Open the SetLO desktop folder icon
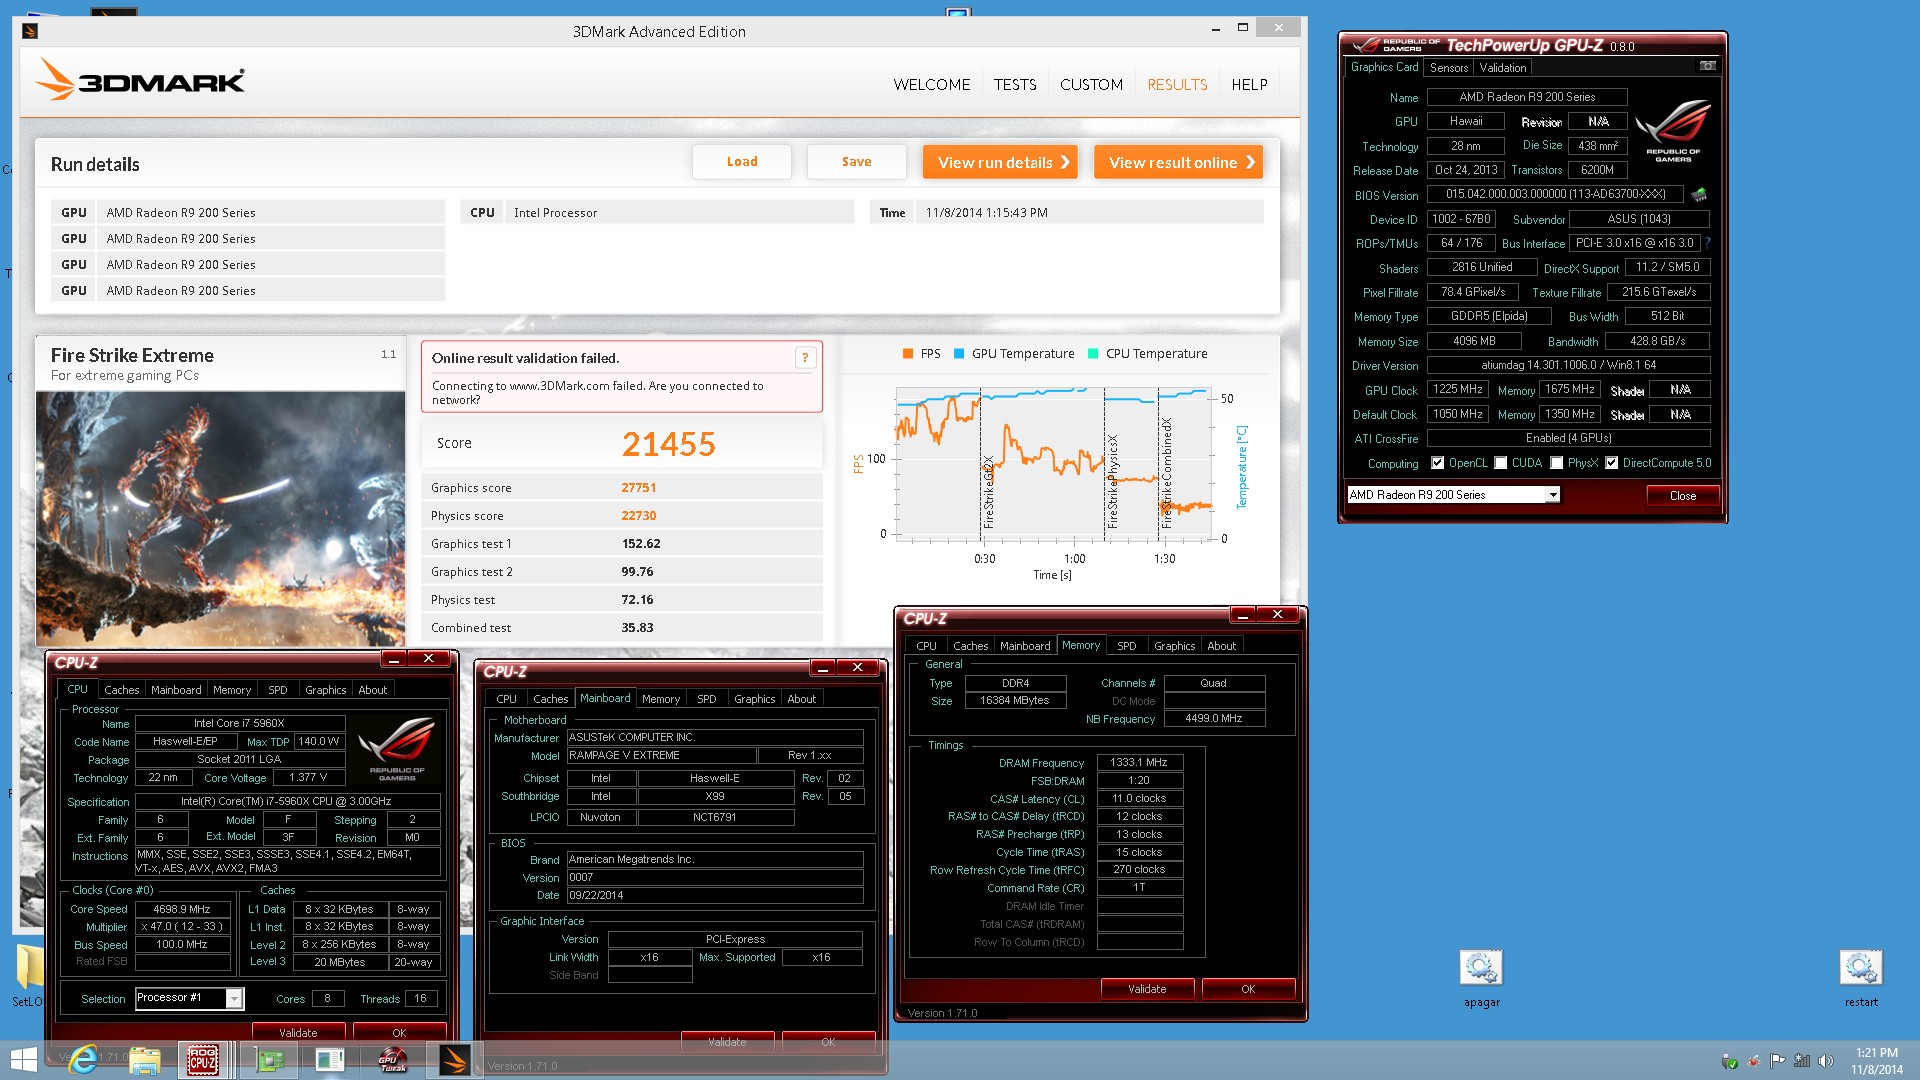Image resolution: width=1920 pixels, height=1080 pixels. (28, 969)
